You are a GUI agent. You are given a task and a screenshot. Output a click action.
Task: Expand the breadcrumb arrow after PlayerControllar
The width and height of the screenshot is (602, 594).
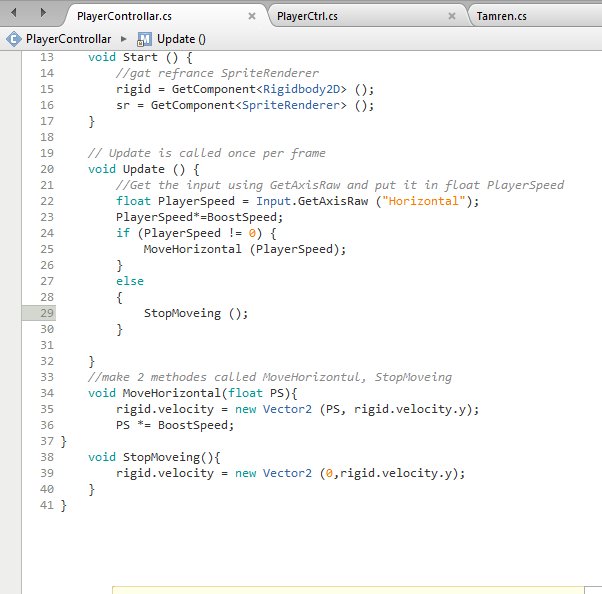[x=124, y=39]
